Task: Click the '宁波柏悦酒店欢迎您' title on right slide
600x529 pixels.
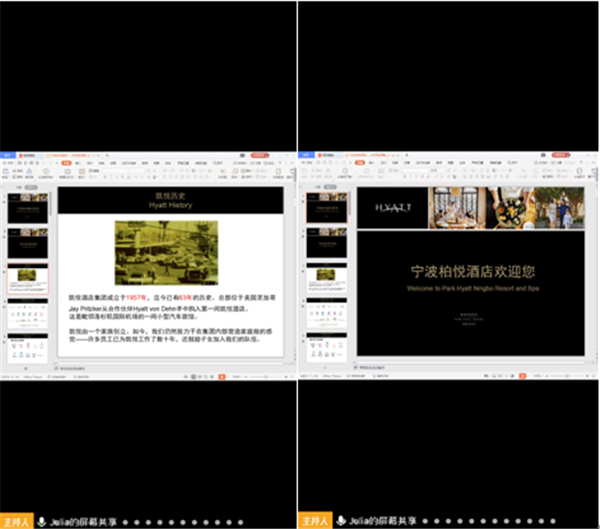Action: point(473,272)
